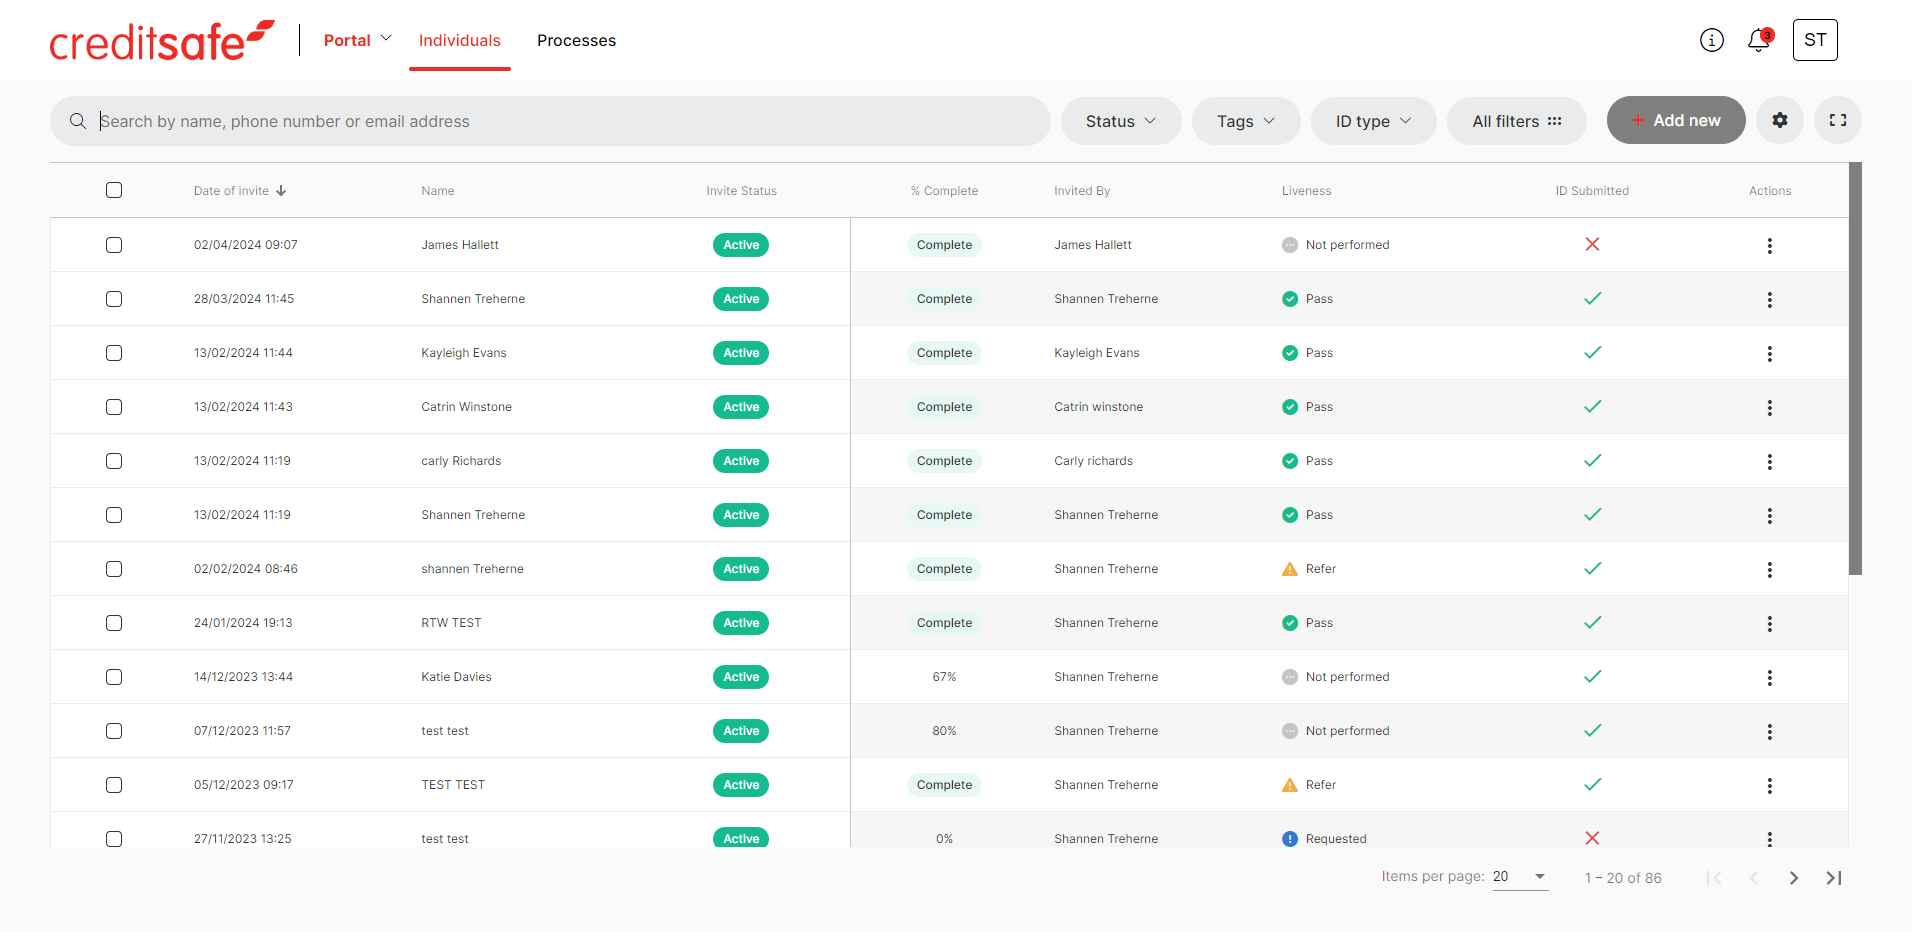Screen dimensions: 1912x932
Task: Click the search magnifier icon
Action: 78,121
